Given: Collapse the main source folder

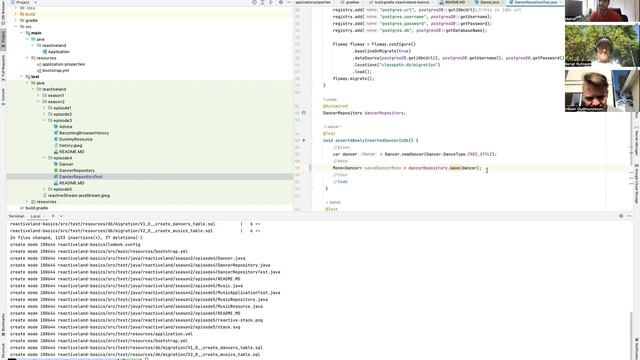Looking at the screenshot, I should [22, 33].
